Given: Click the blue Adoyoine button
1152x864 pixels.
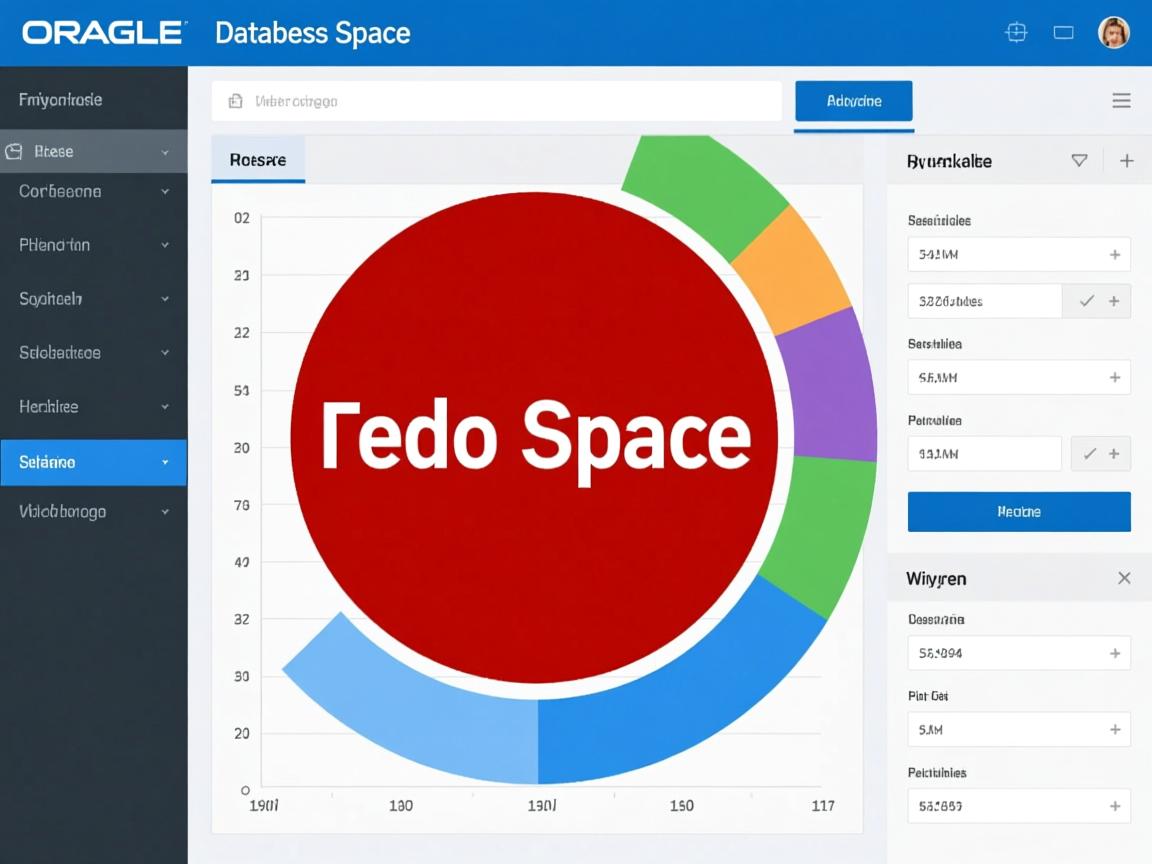Looking at the screenshot, I should point(853,101).
